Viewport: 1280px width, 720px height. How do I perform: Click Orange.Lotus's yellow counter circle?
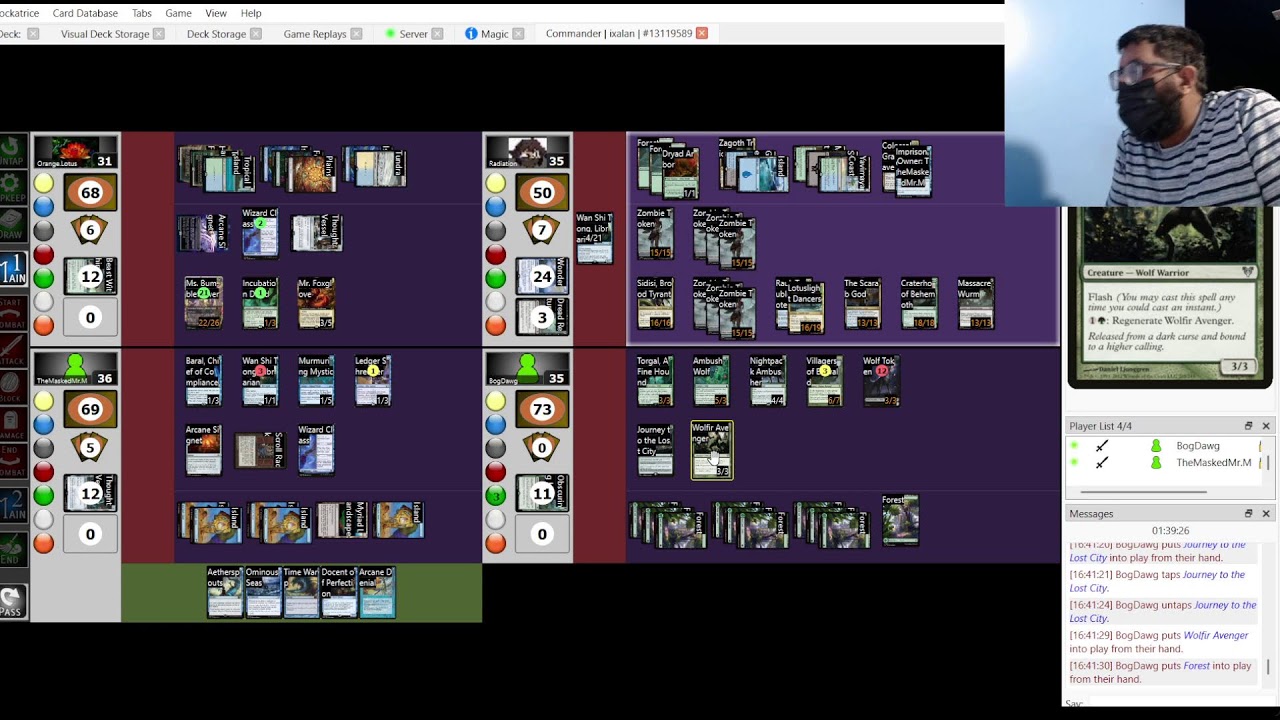(x=44, y=183)
